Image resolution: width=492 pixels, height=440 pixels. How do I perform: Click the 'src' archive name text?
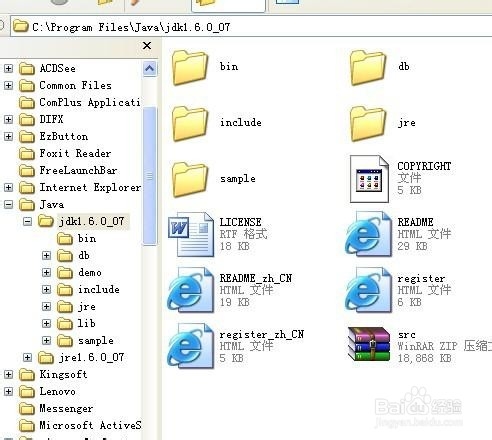(407, 334)
